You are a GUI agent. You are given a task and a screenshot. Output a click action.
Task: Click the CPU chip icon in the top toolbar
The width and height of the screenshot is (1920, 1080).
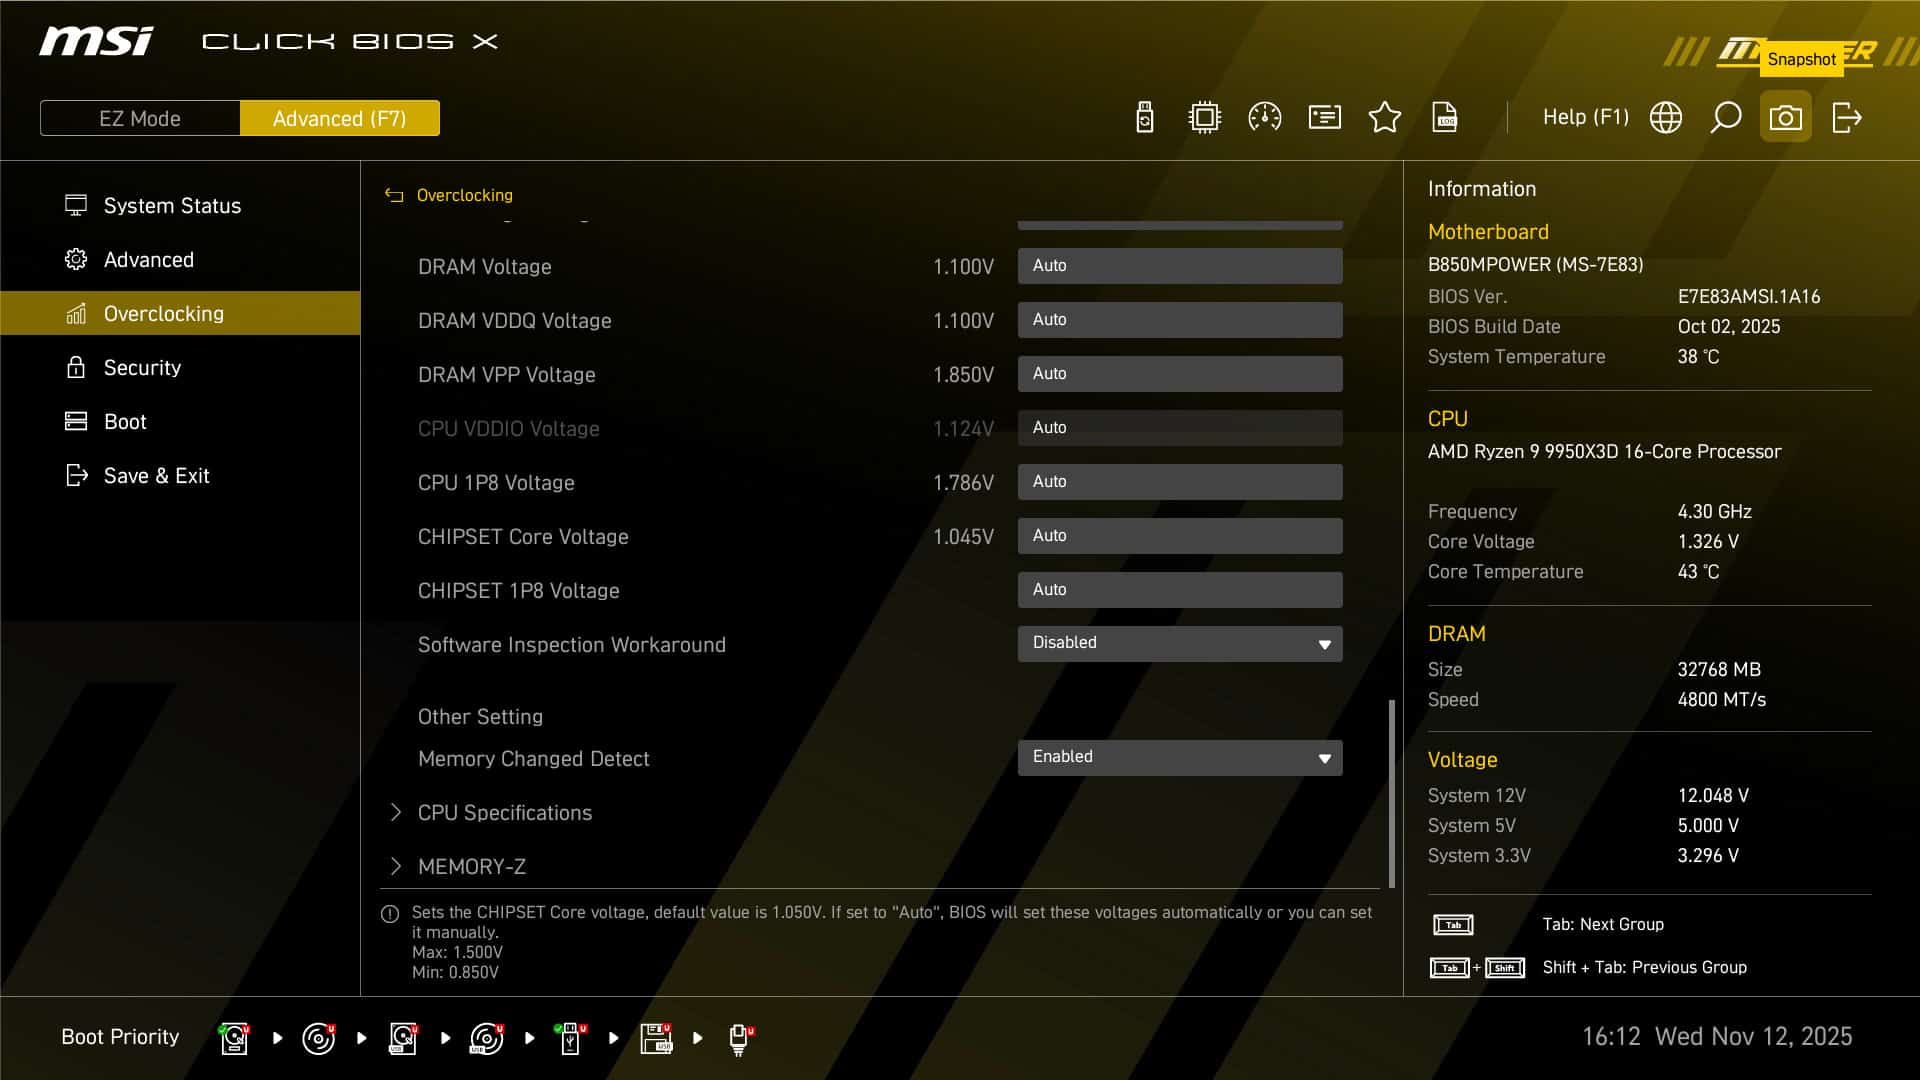(x=1205, y=118)
